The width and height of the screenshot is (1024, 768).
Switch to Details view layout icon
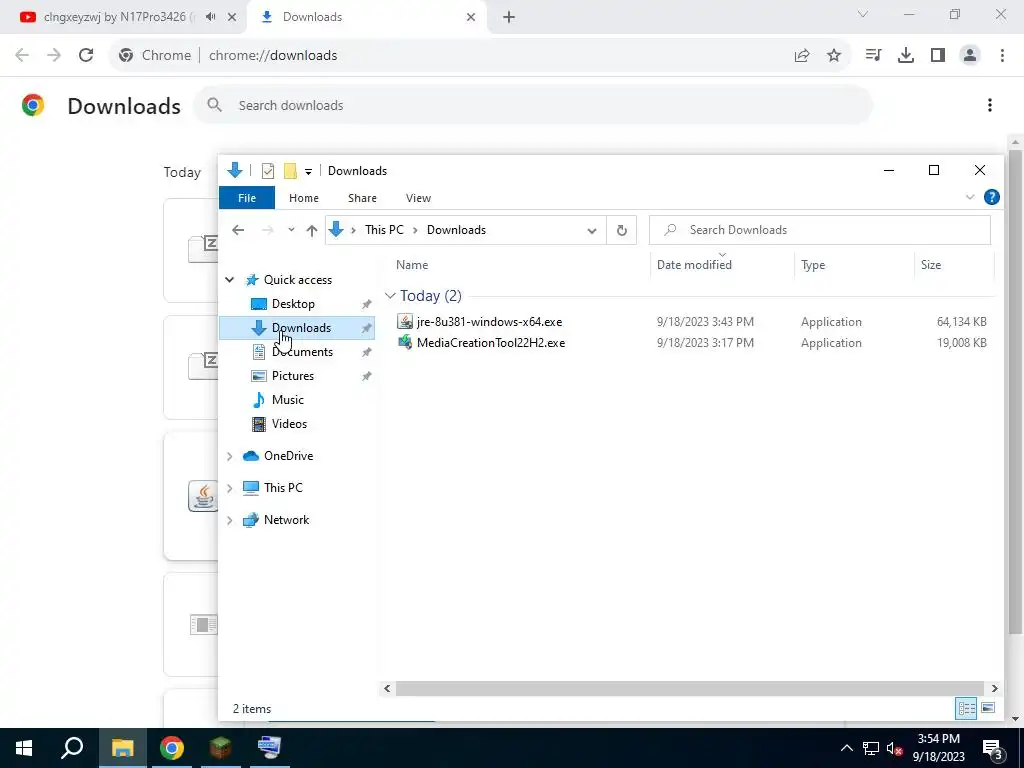pyautogui.click(x=967, y=708)
